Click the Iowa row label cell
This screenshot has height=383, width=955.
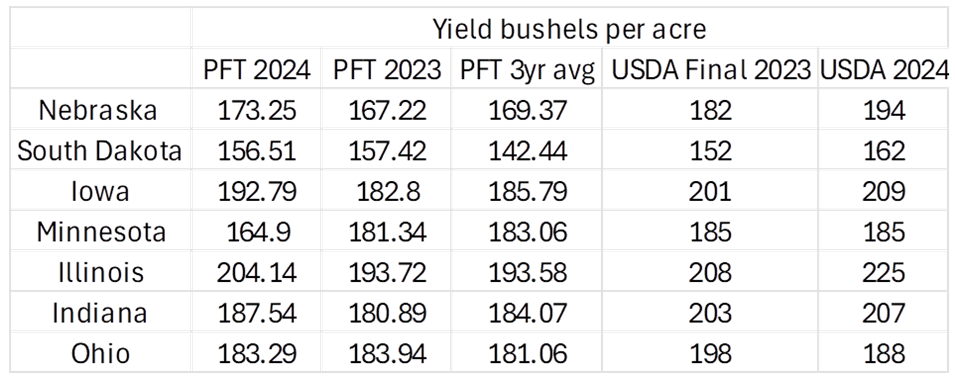coord(100,191)
